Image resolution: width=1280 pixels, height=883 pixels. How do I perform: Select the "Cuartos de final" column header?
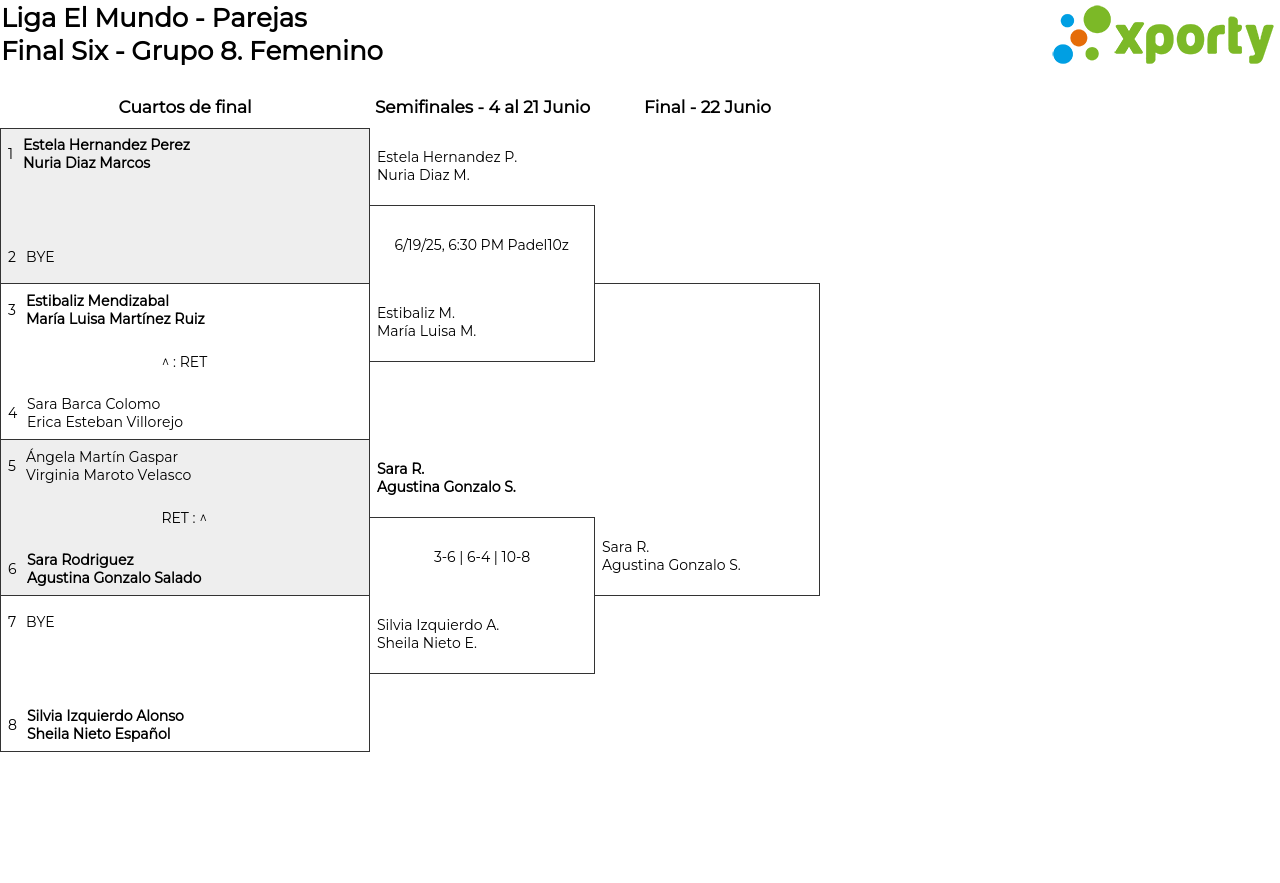click(x=185, y=107)
